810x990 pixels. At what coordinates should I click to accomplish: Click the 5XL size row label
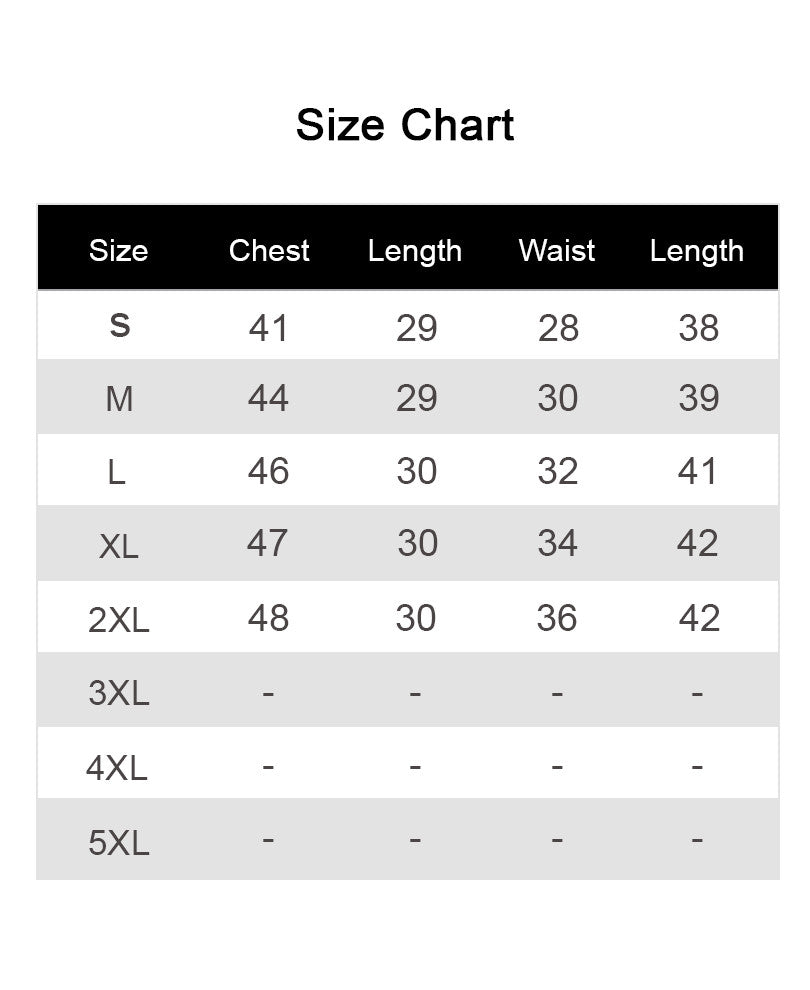[119, 843]
